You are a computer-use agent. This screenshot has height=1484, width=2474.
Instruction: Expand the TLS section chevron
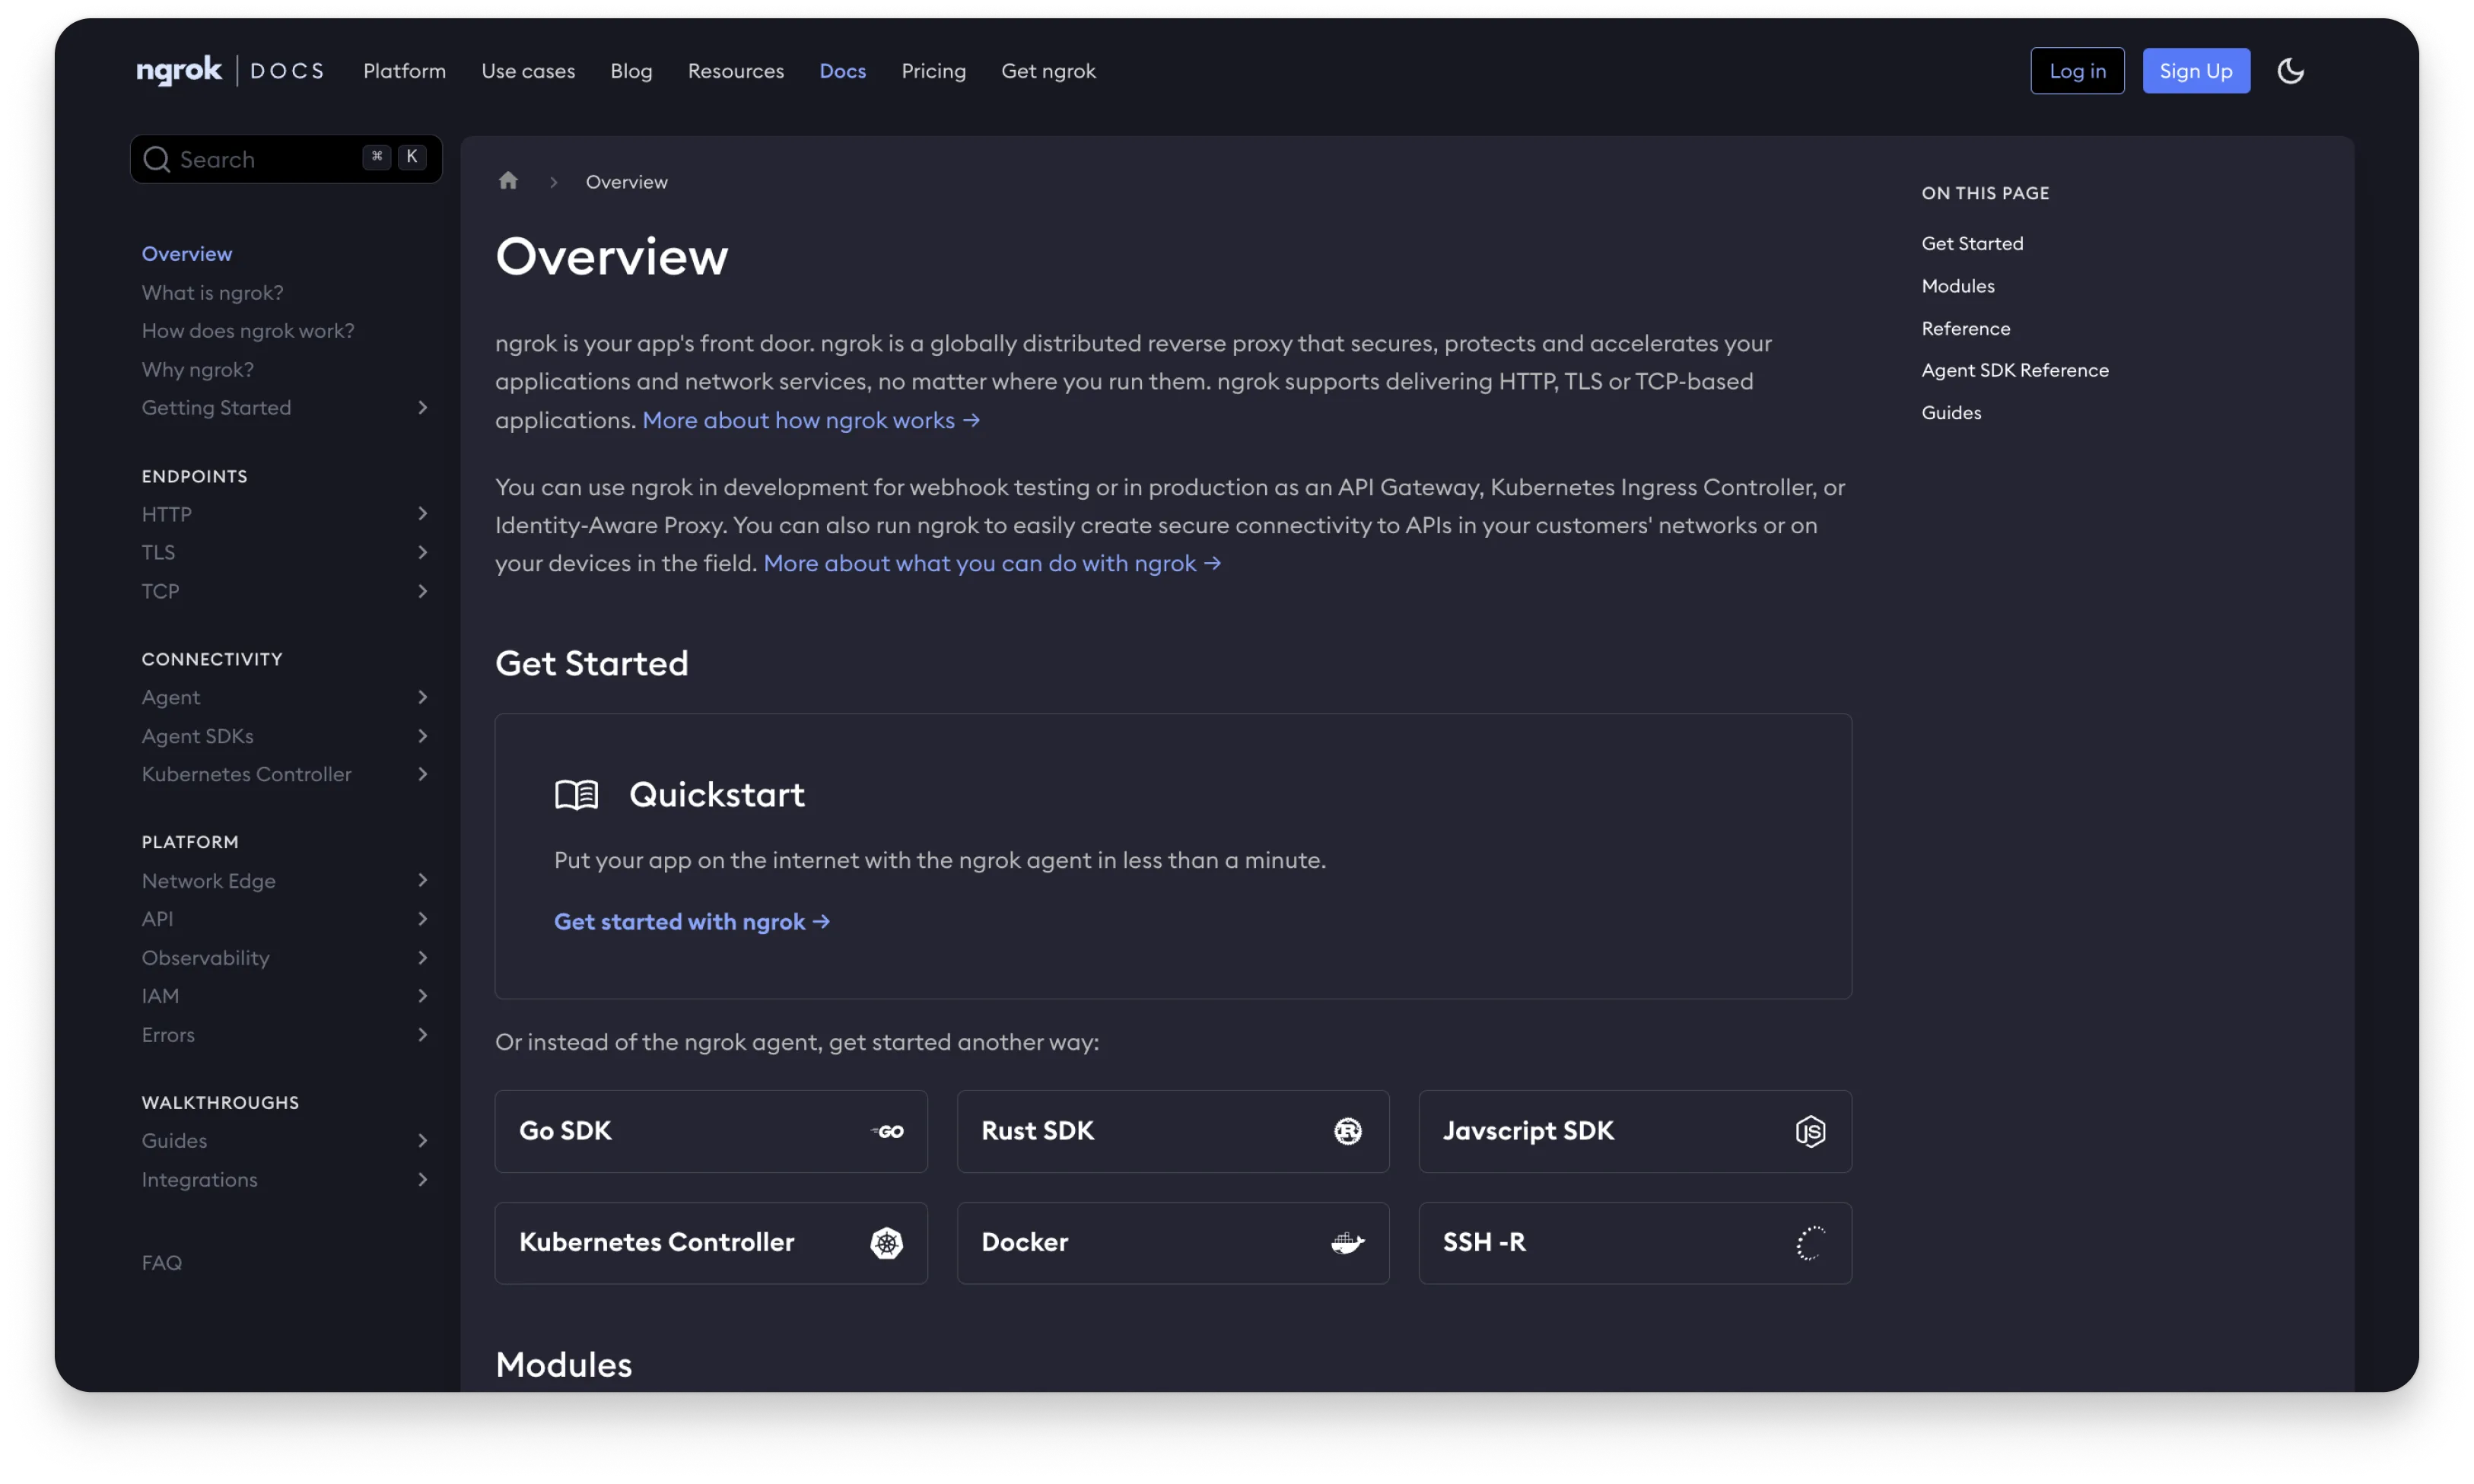click(x=422, y=552)
